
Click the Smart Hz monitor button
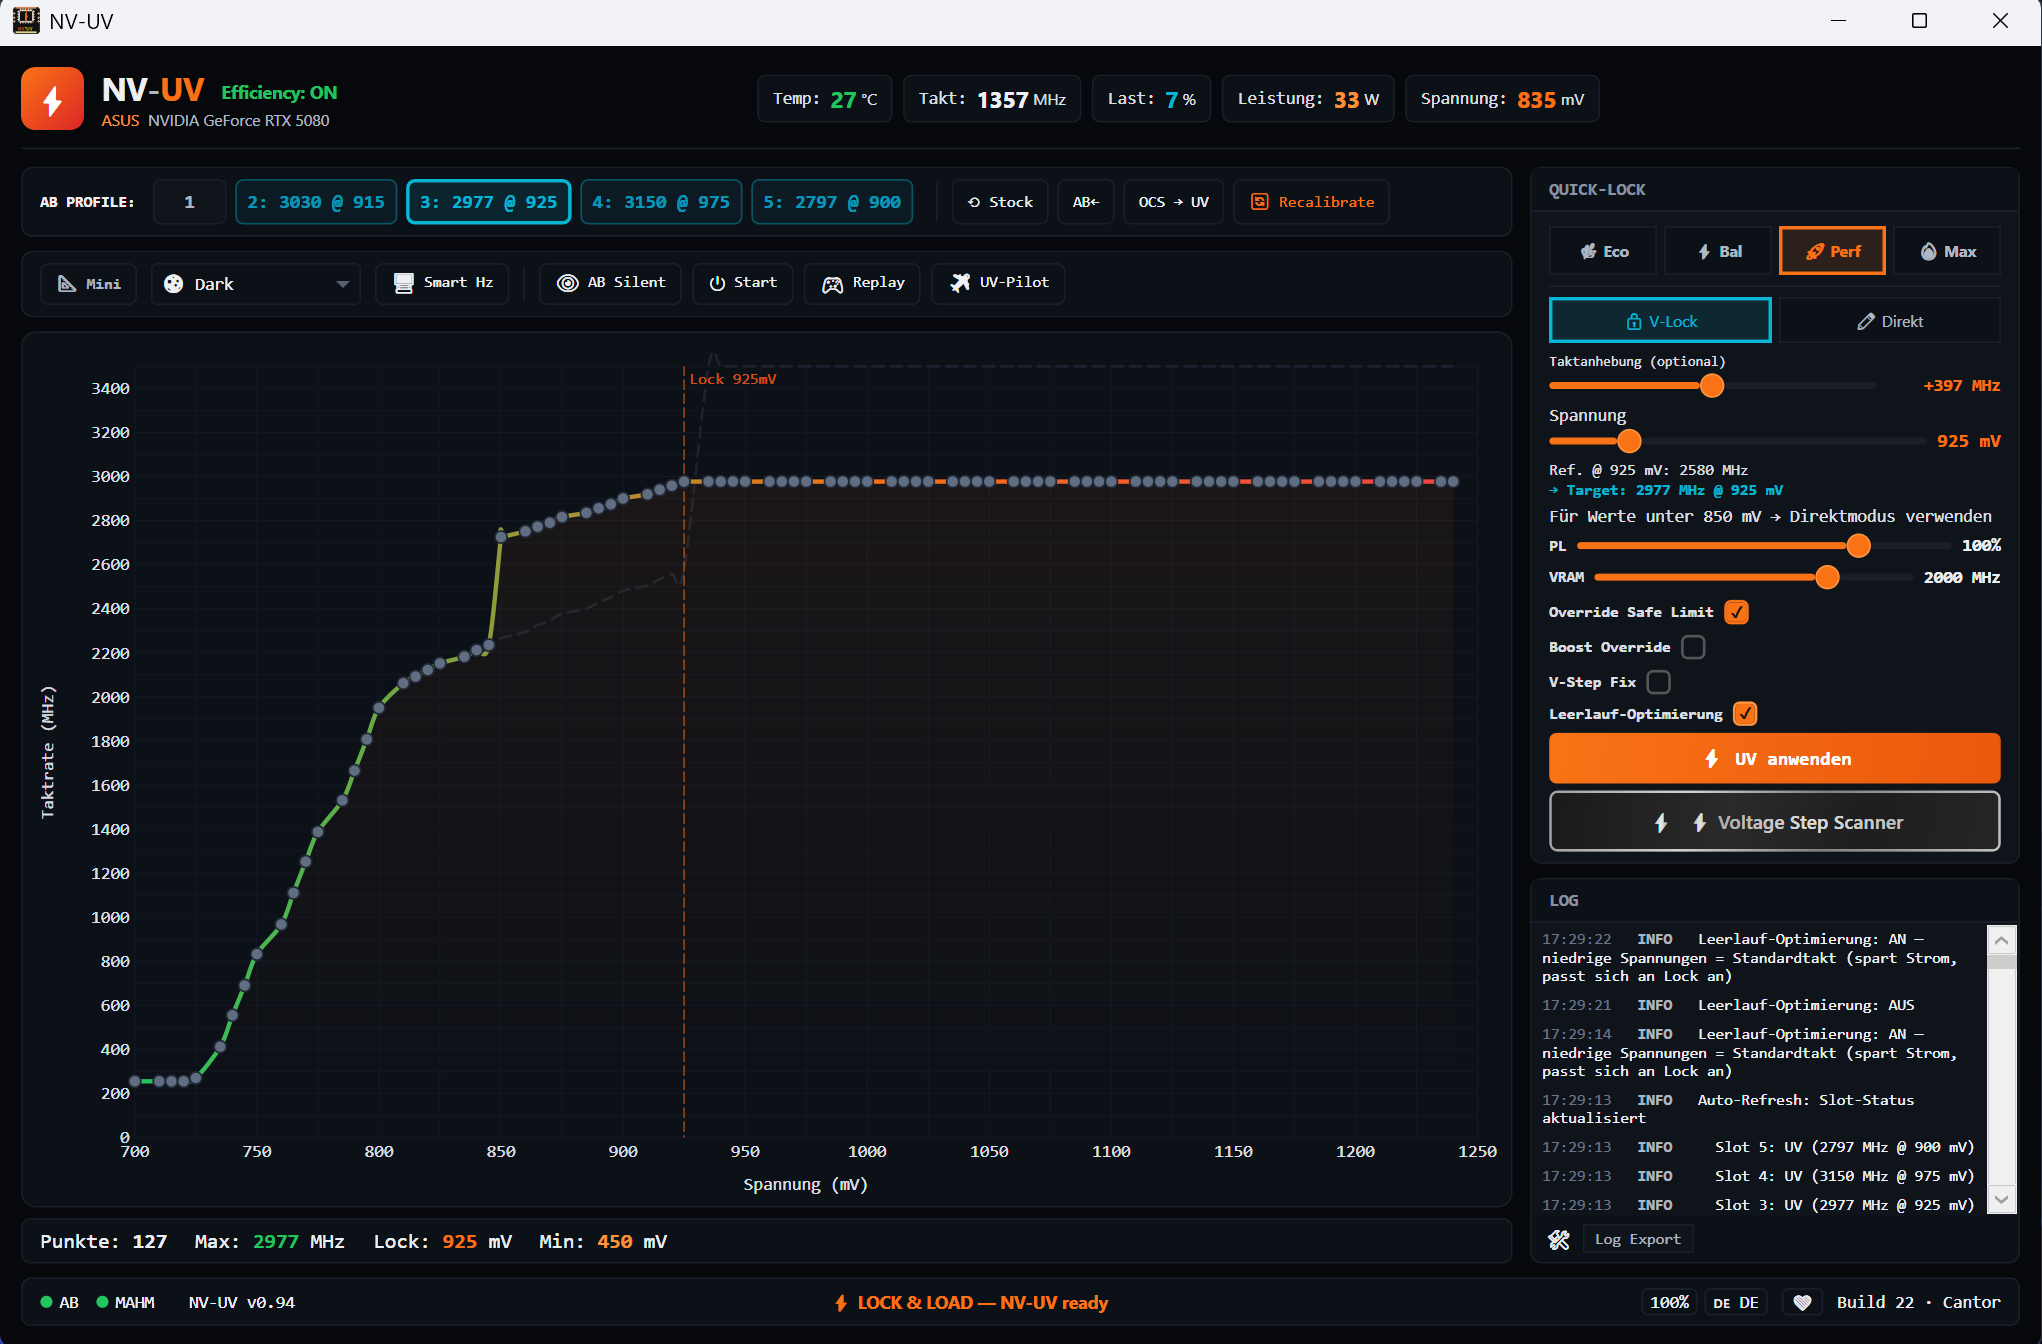442,283
